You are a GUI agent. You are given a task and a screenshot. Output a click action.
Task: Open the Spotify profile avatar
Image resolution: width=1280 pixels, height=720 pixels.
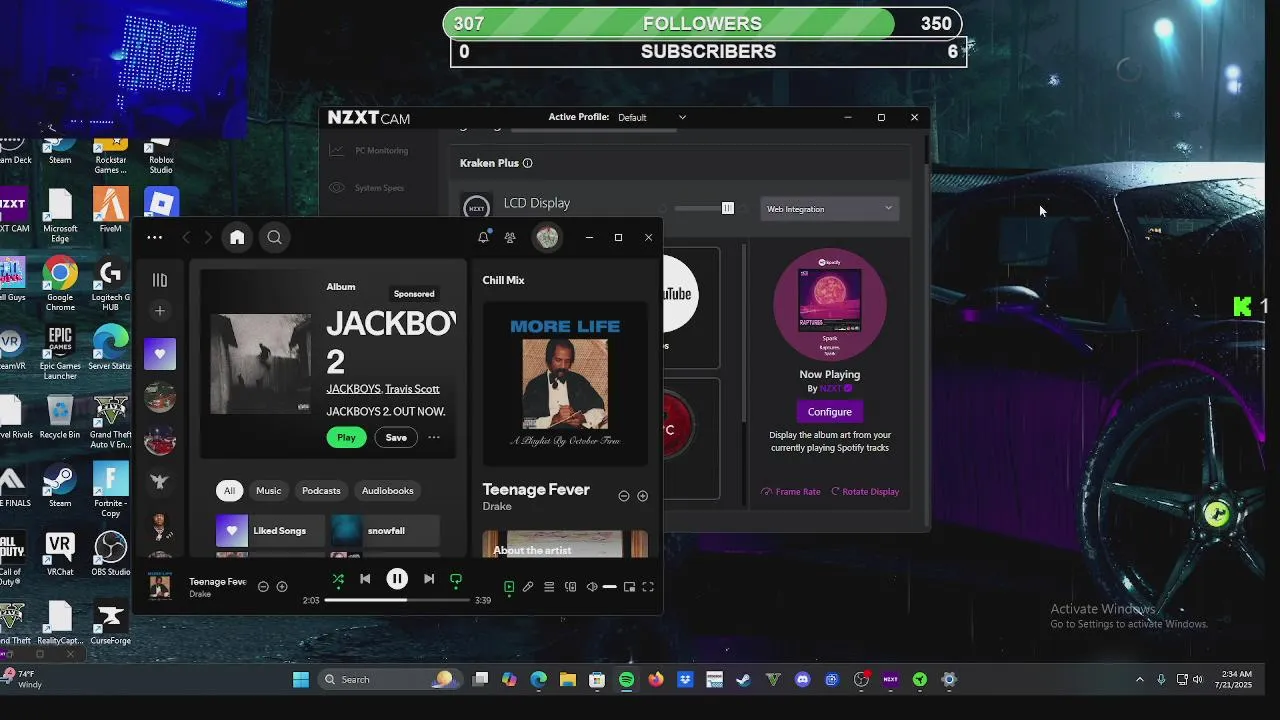[x=547, y=237]
